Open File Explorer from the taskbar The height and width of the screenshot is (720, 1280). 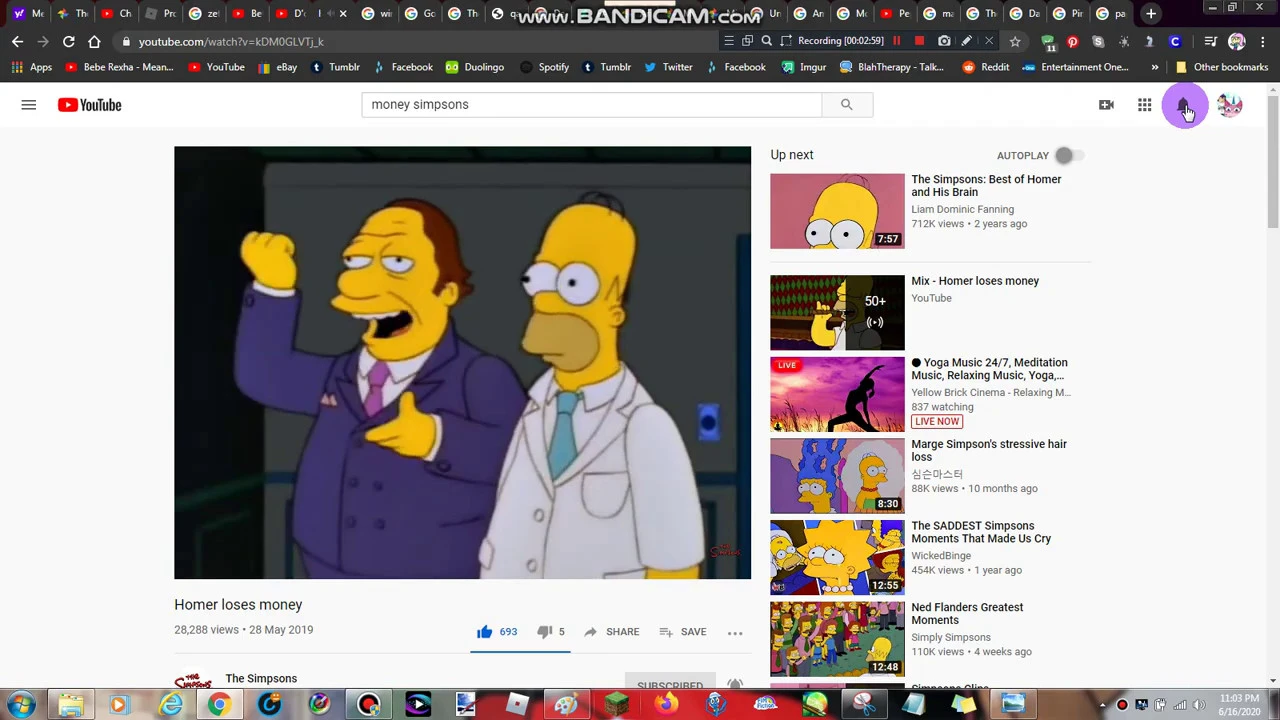pyautogui.click(x=70, y=705)
